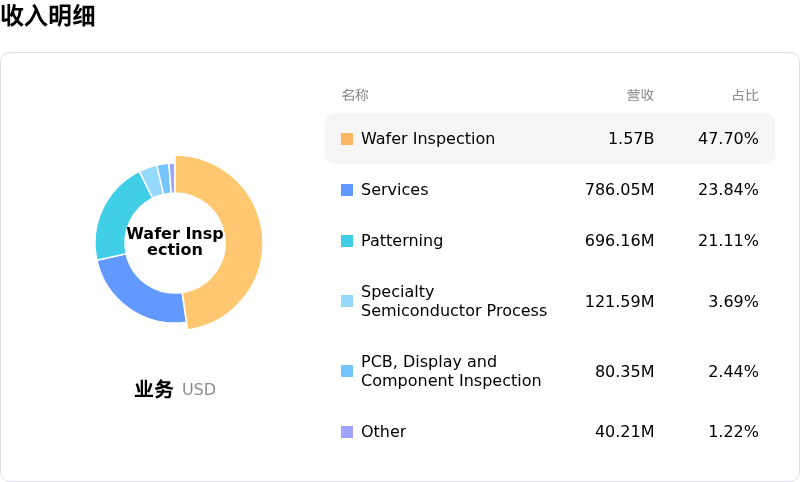Screen dimensions: 800x482
Task: Click the Specialty Semiconductor Process legend swatch
Action: click(347, 301)
